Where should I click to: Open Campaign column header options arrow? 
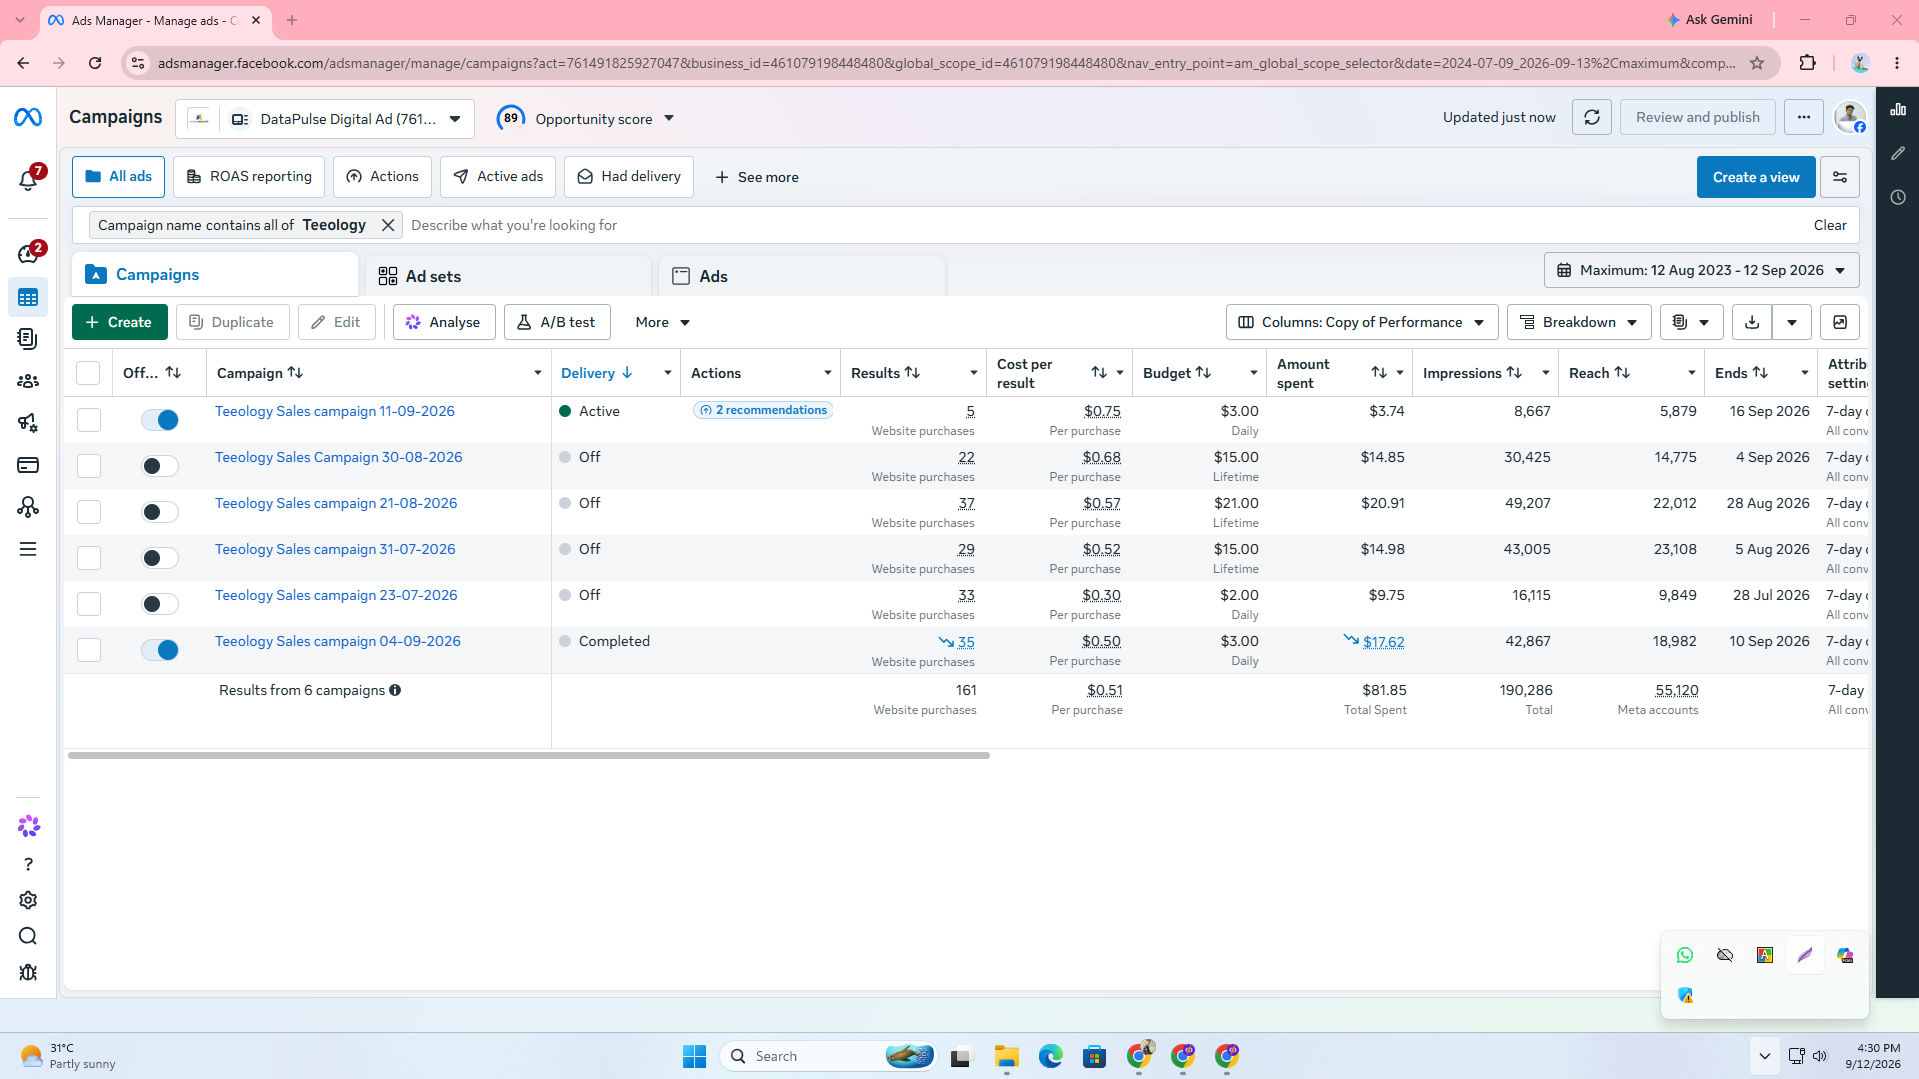click(537, 373)
